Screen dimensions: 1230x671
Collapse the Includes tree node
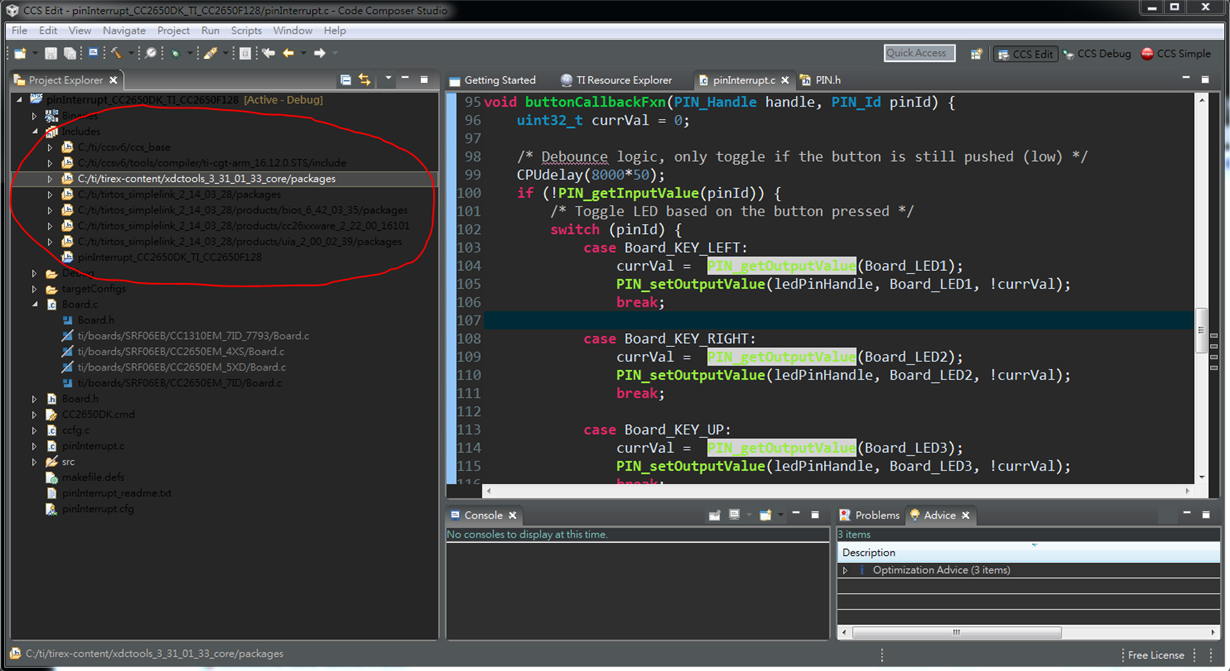[35, 131]
